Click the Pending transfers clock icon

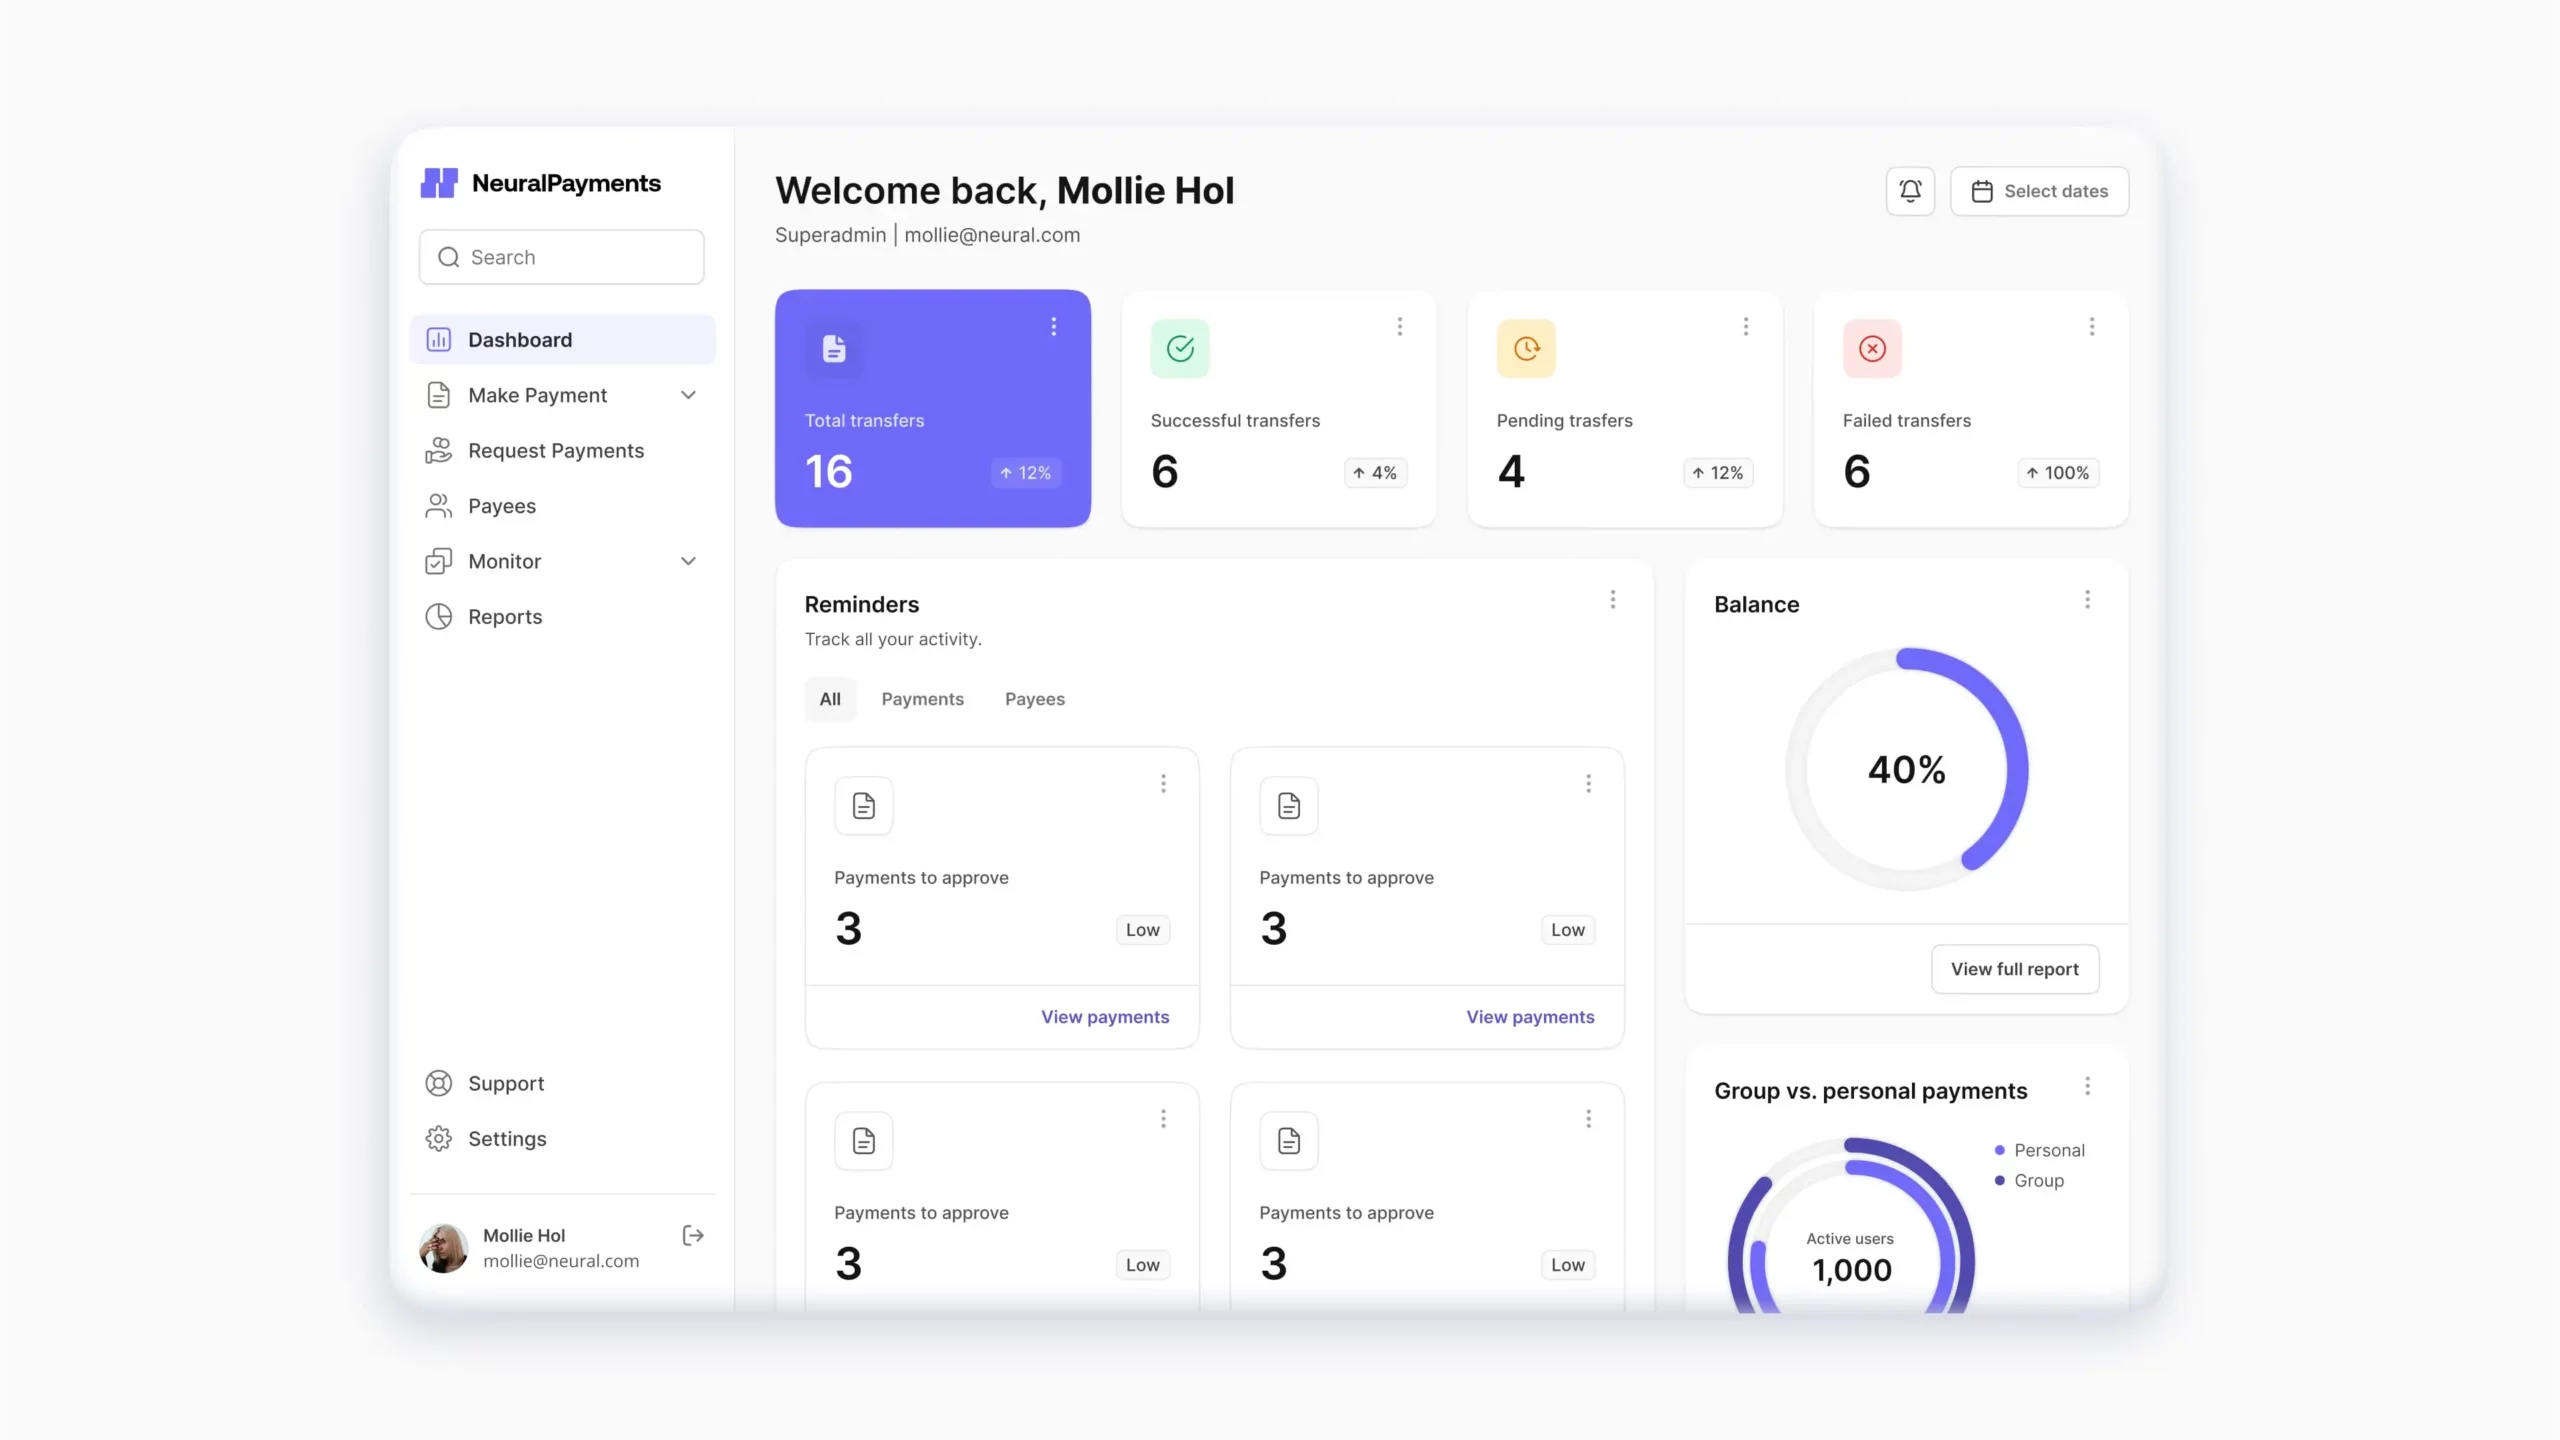(1524, 348)
